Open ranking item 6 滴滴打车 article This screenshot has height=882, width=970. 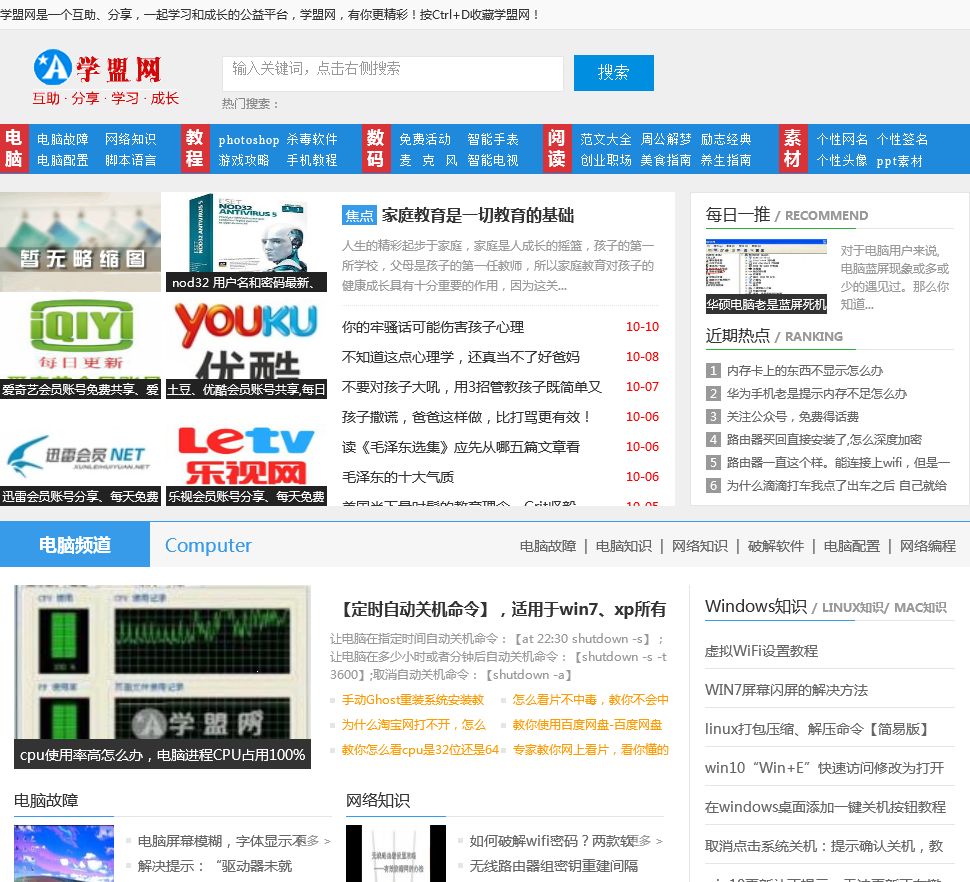(836, 486)
